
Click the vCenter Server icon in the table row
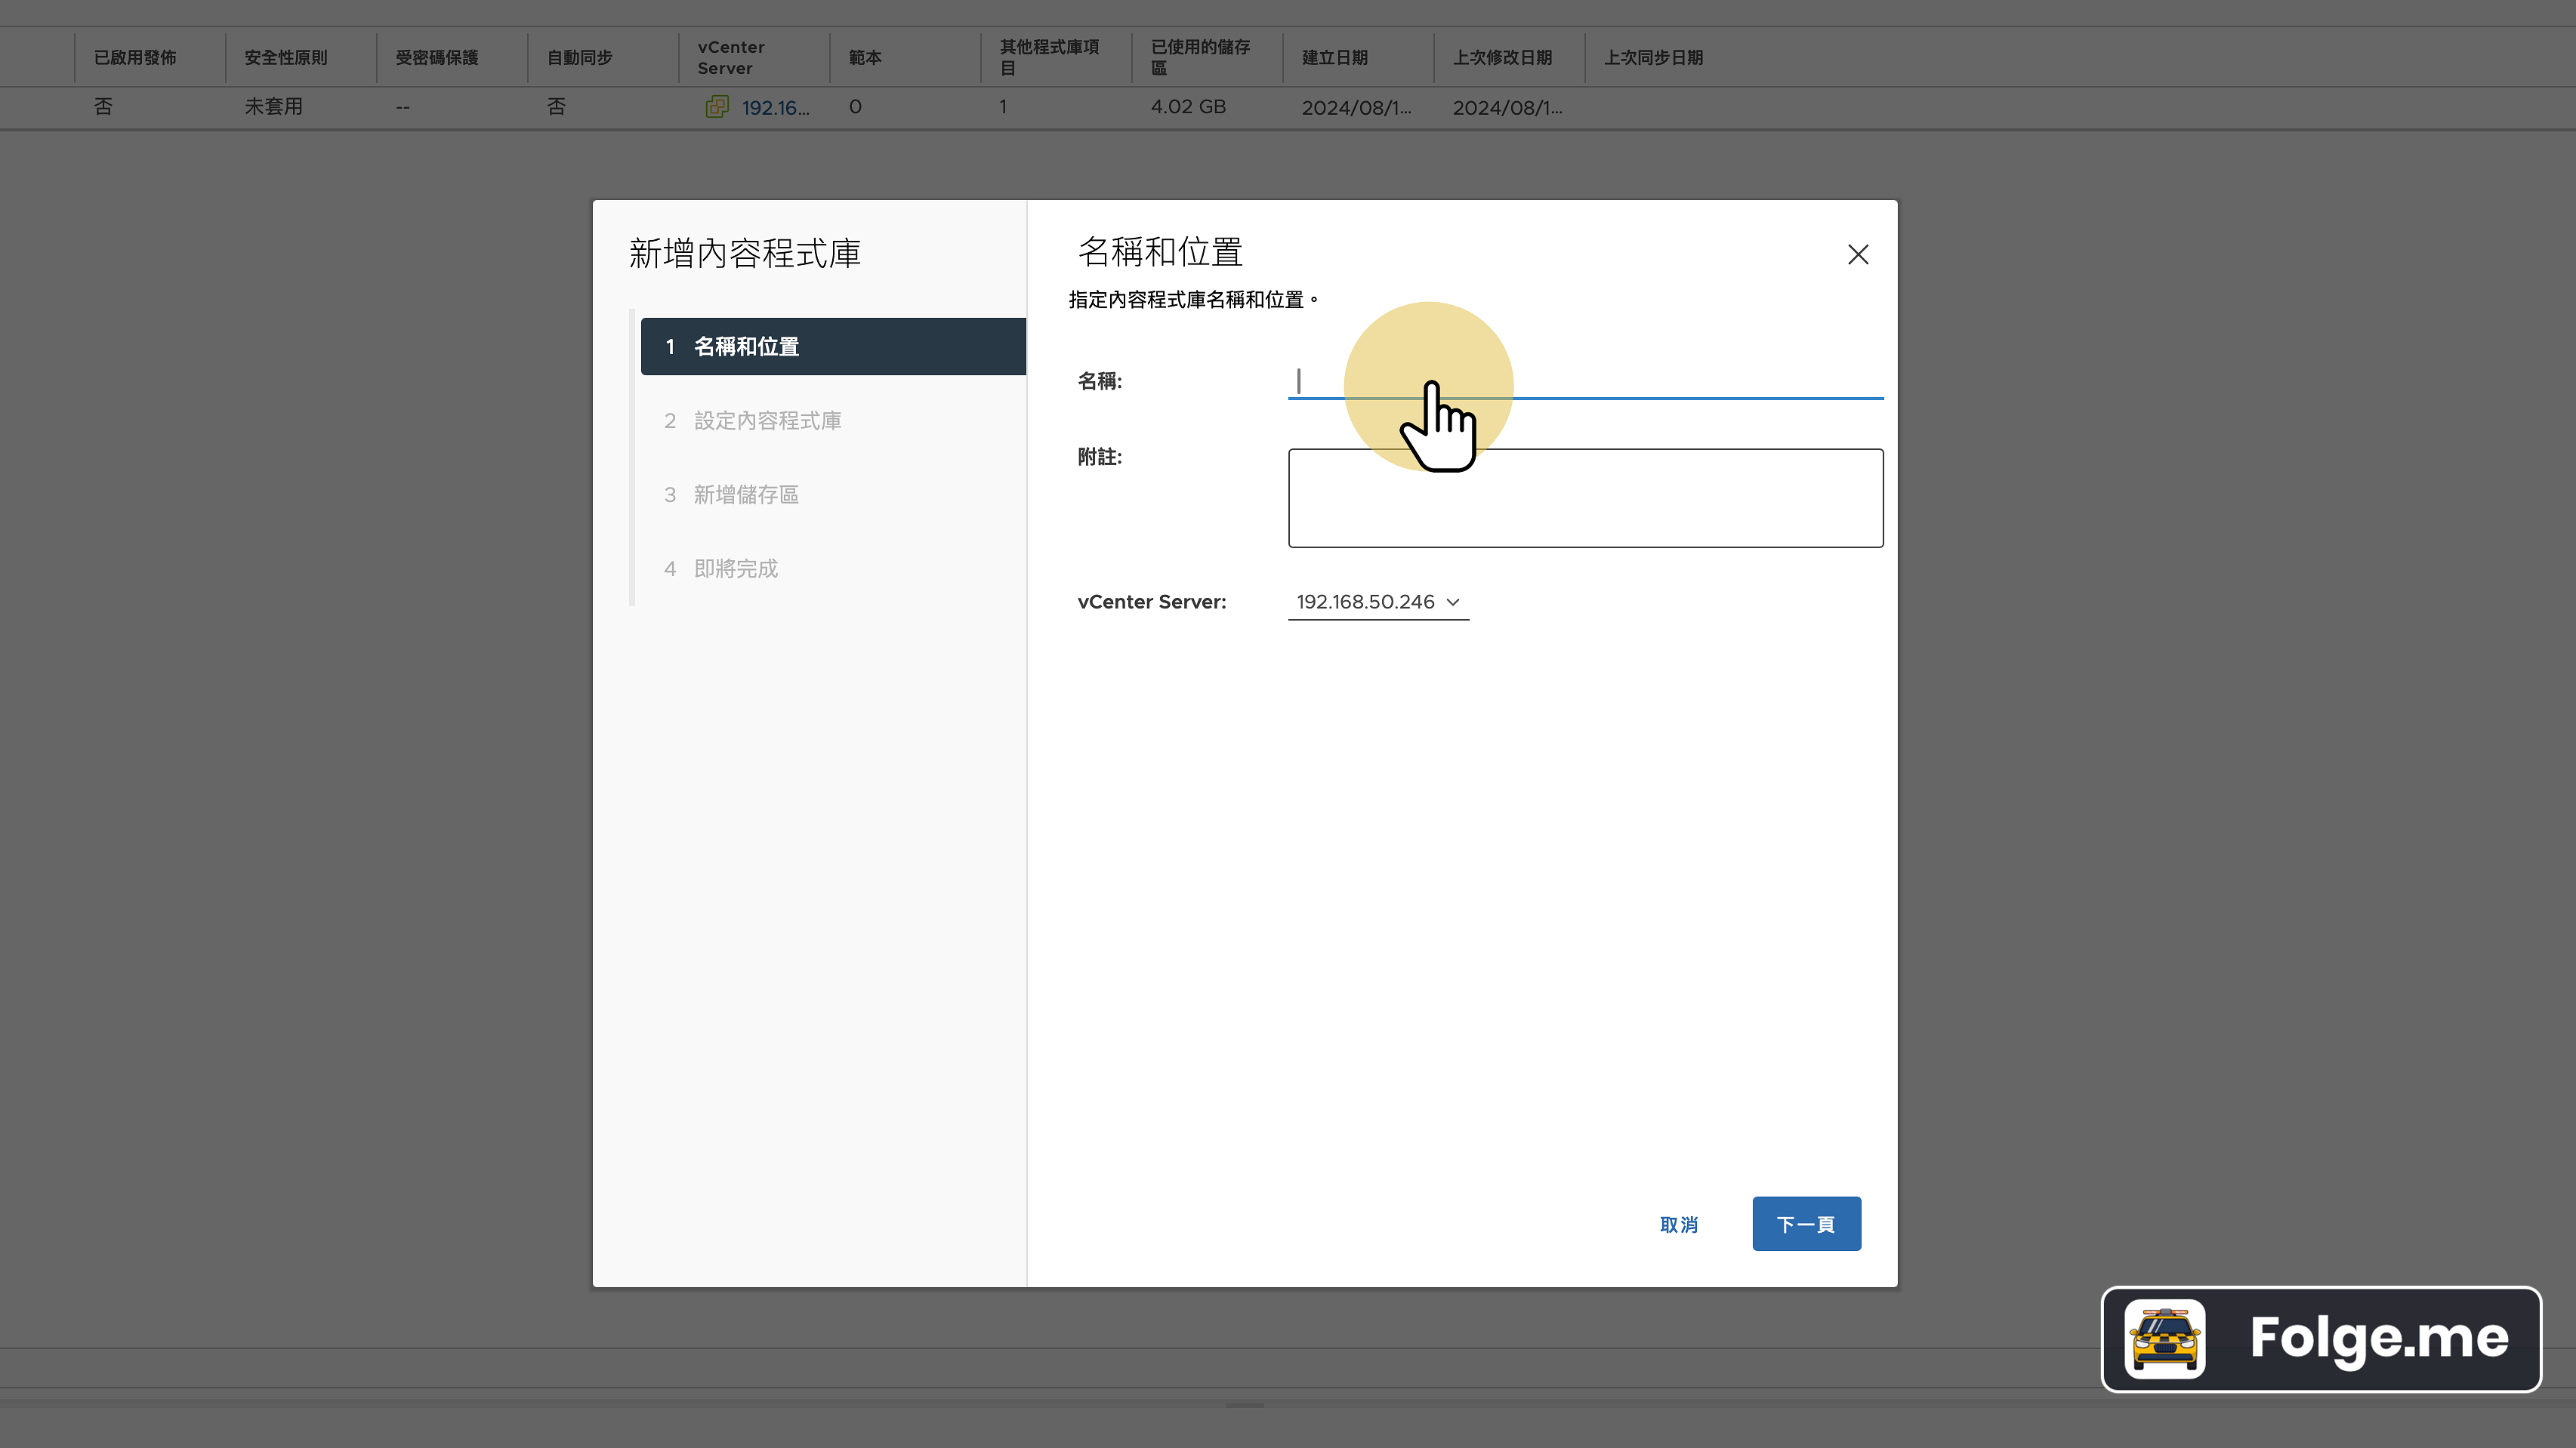pos(717,107)
